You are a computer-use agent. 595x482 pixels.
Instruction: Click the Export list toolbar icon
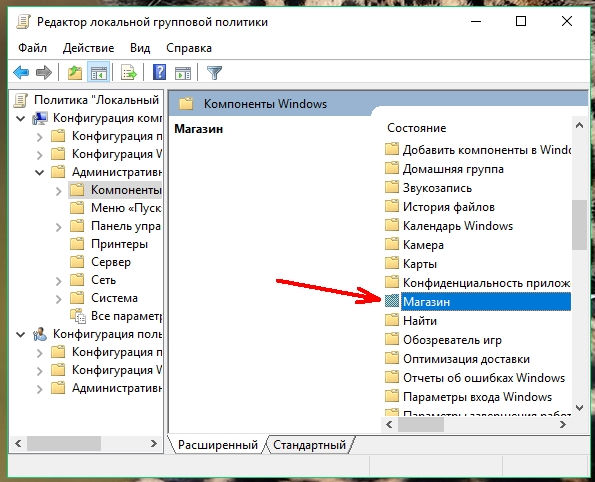coord(129,72)
